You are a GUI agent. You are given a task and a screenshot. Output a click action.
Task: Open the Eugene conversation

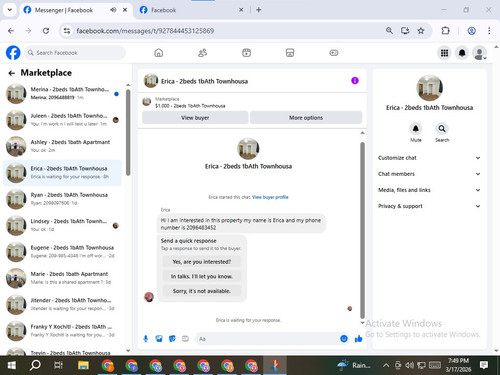tap(62, 252)
